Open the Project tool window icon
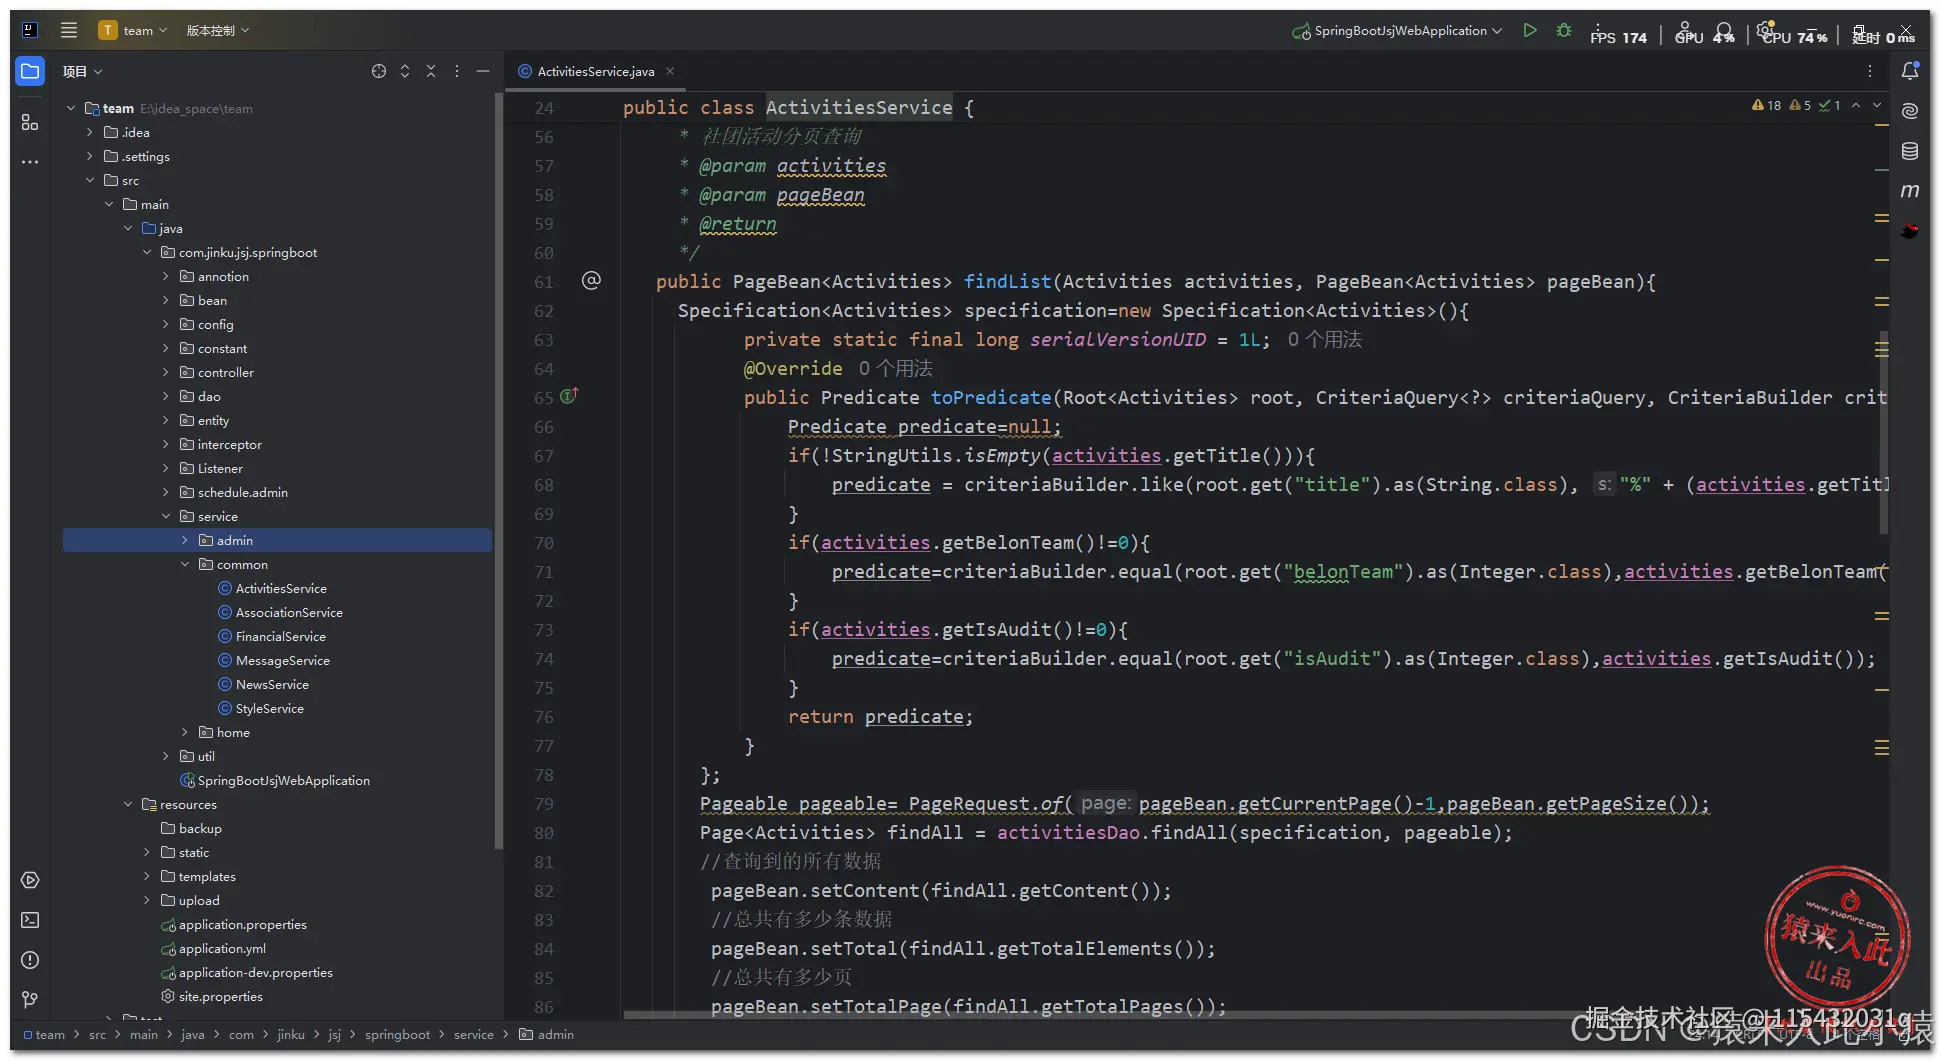This screenshot has height=1061, width=1941. click(x=30, y=71)
